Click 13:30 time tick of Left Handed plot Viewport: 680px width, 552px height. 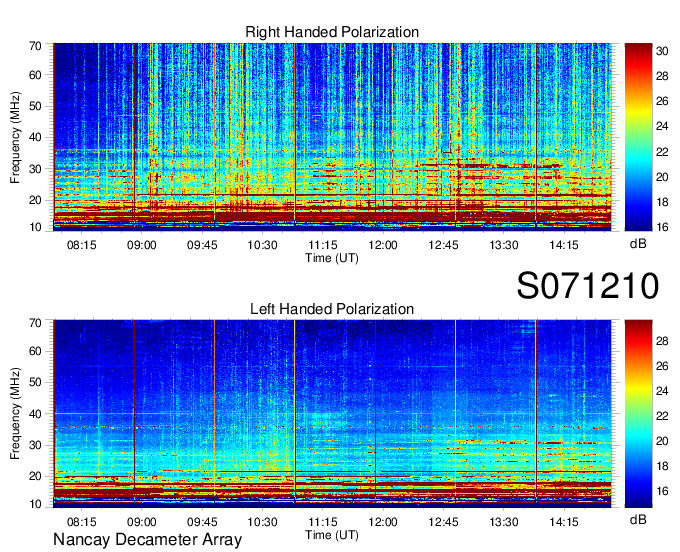point(504,522)
